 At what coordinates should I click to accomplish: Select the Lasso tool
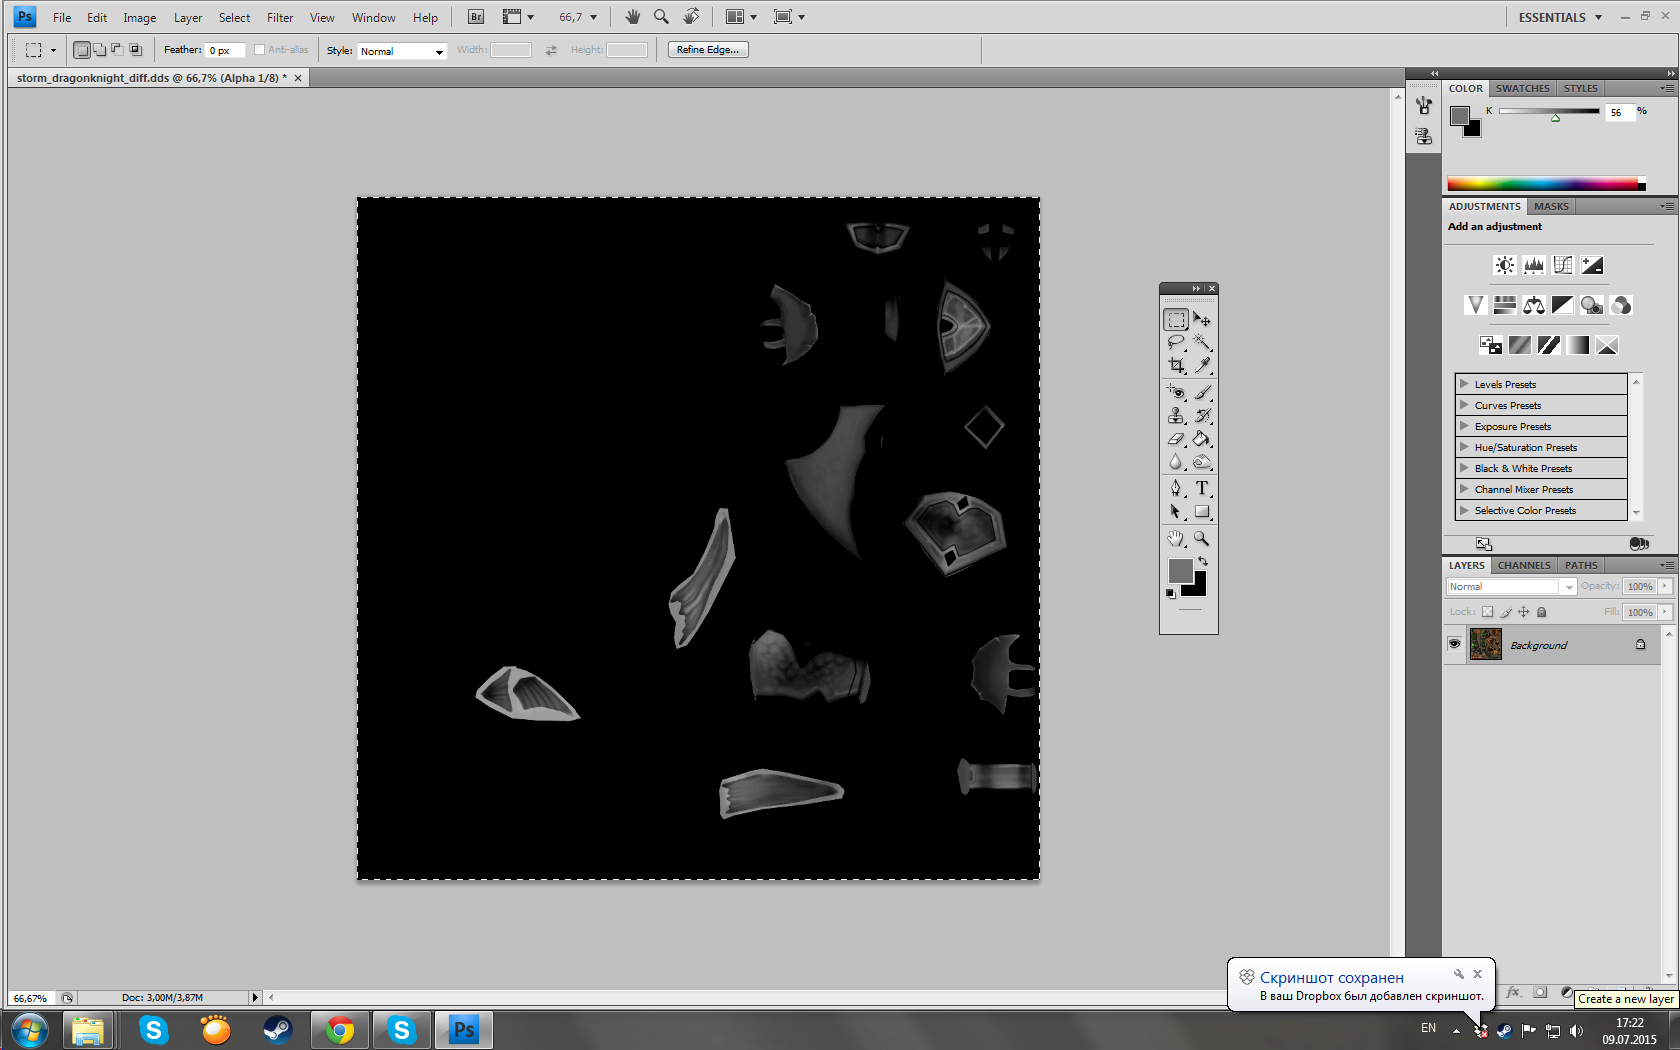pos(1176,343)
